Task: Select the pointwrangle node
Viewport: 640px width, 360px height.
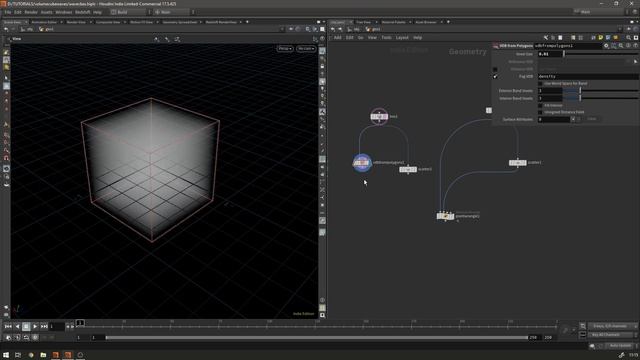Action: tap(445, 216)
